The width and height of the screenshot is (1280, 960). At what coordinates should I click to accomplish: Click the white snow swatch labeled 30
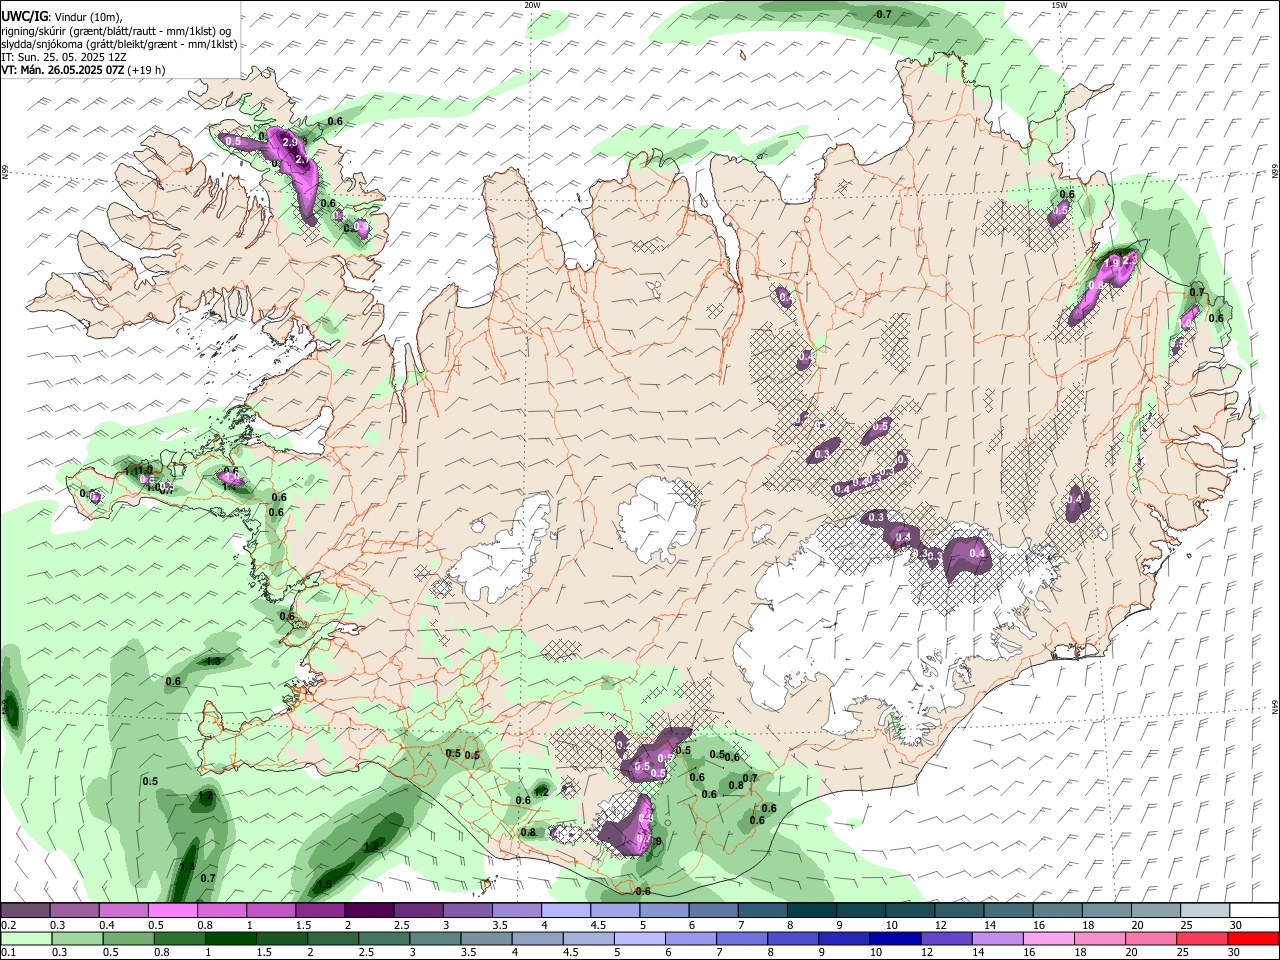[x=1255, y=911]
